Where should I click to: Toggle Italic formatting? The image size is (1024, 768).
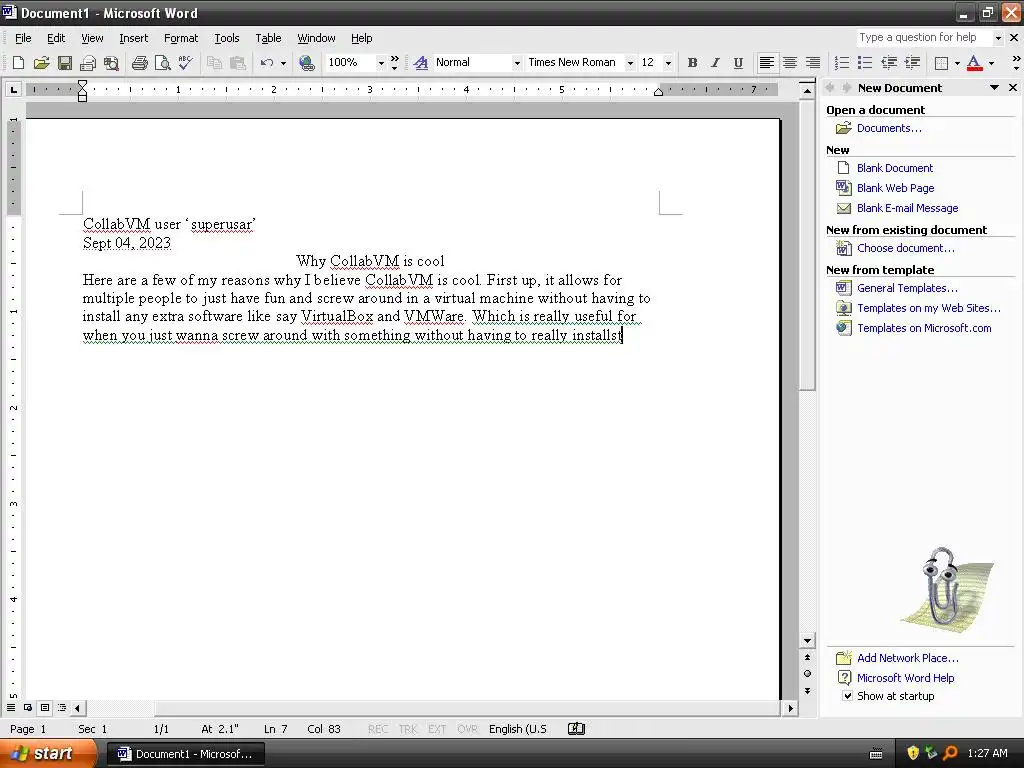pos(715,63)
